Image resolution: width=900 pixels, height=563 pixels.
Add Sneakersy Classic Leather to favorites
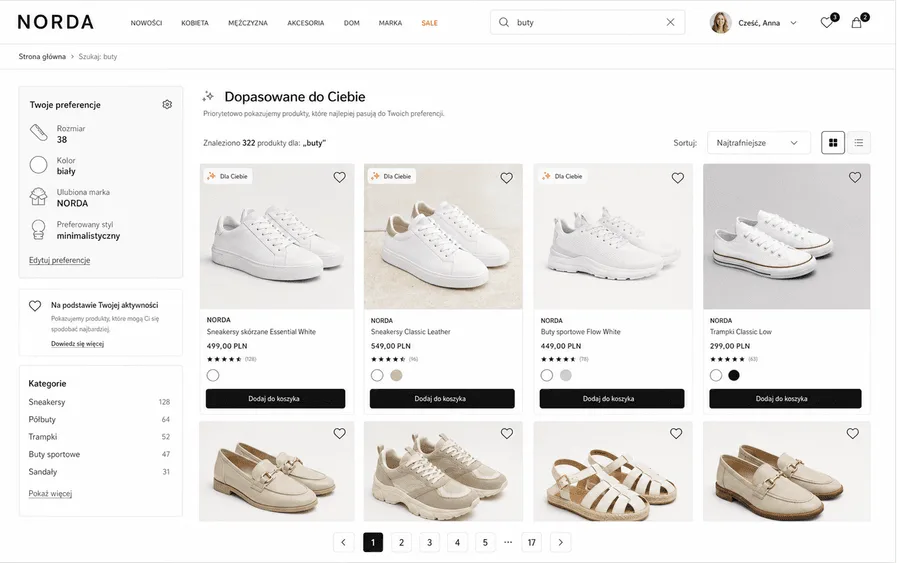[506, 178]
